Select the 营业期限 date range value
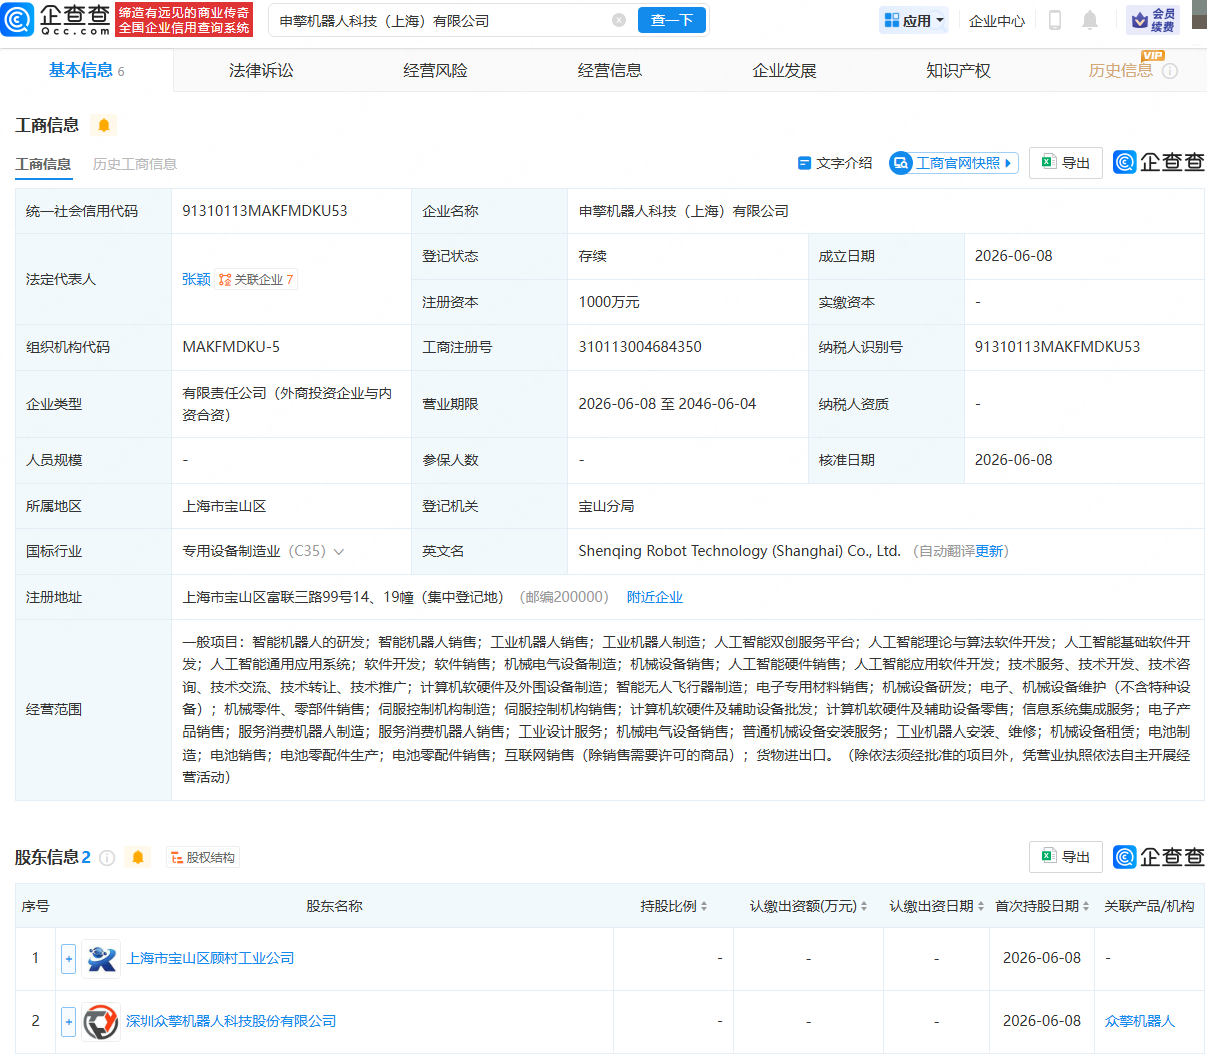Viewport: 1207px width, 1055px height. pyautogui.click(x=667, y=404)
